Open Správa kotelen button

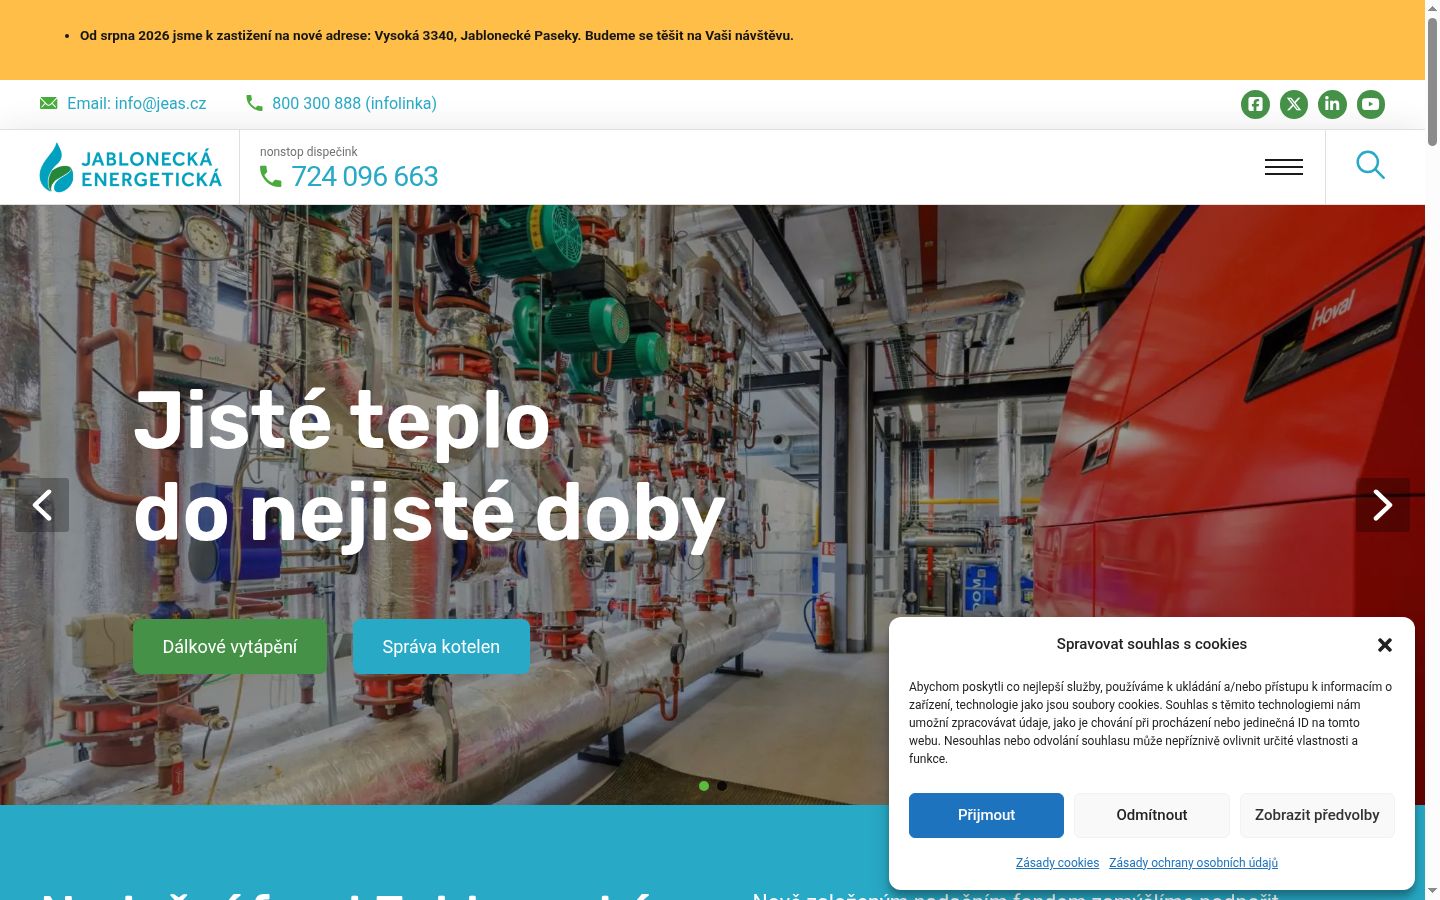click(441, 647)
